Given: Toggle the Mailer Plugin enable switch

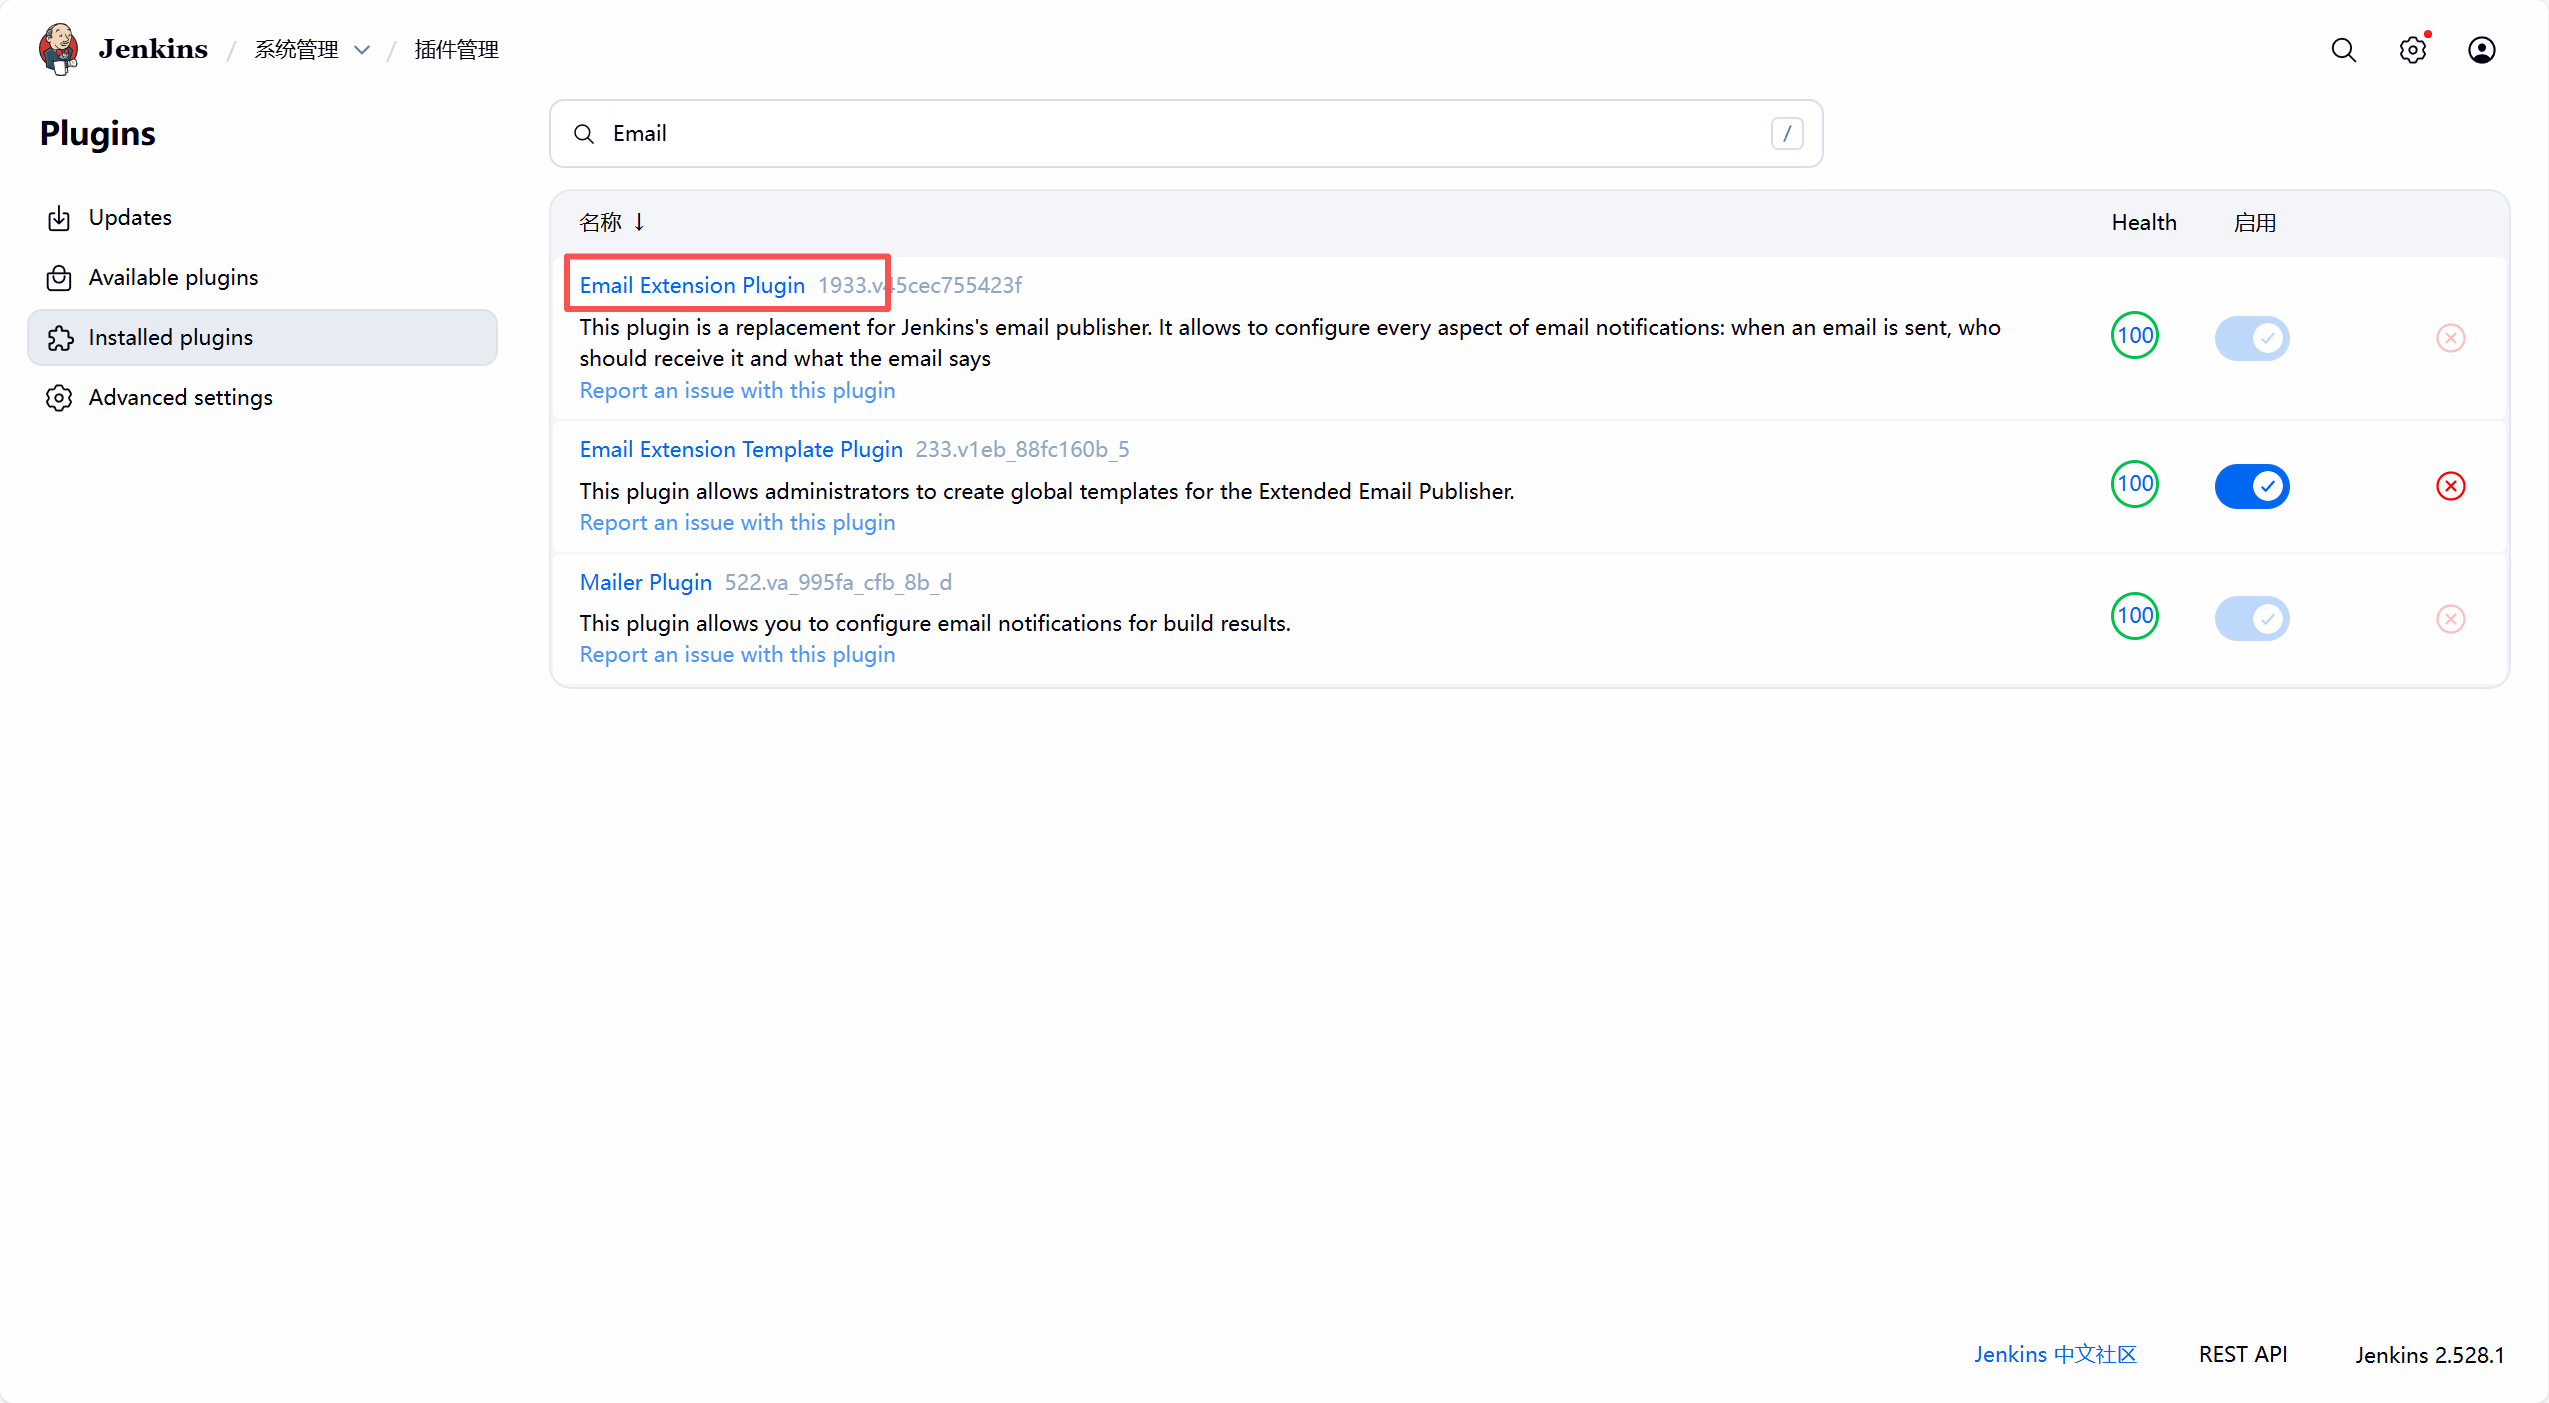Looking at the screenshot, I should [2251, 618].
